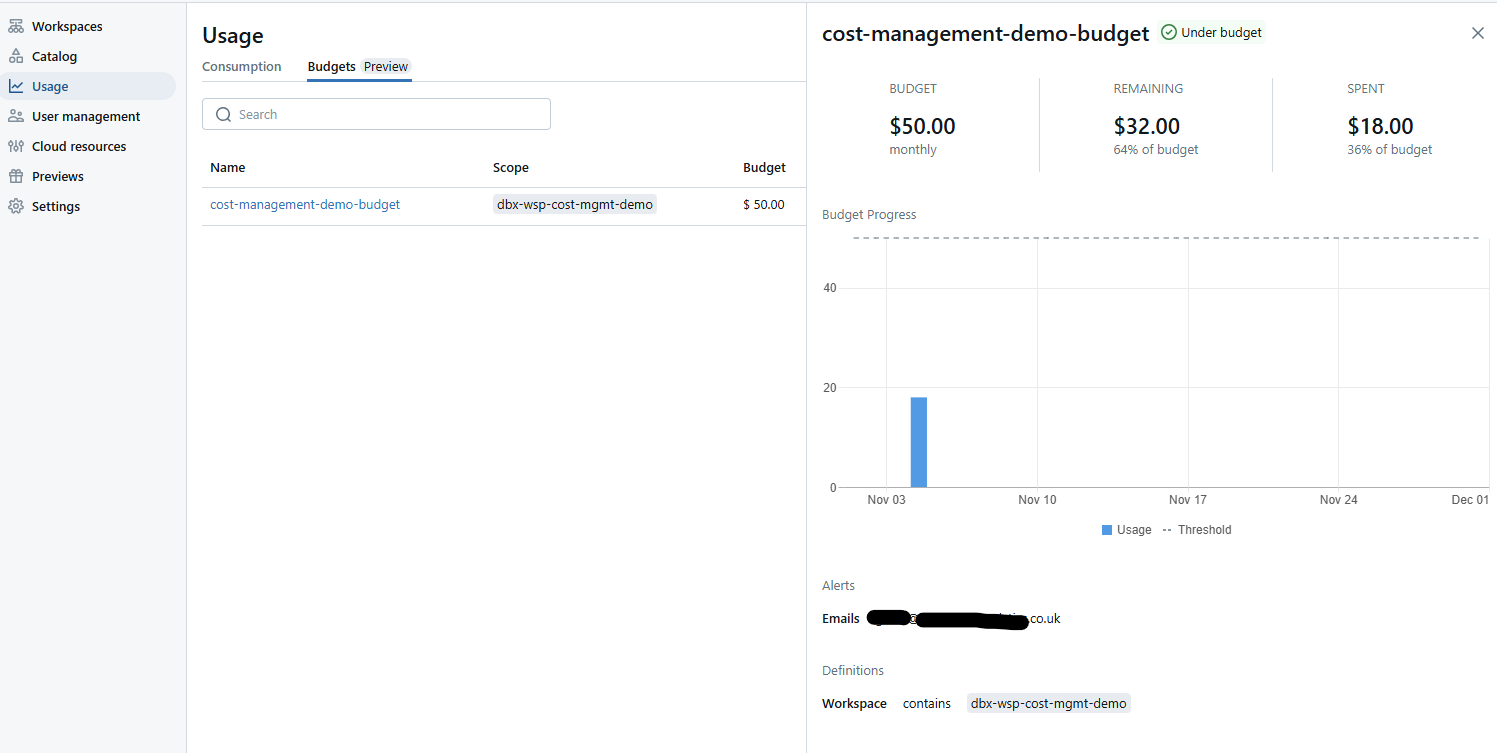Image resolution: width=1497 pixels, height=753 pixels.
Task: Click the Under budget status badge
Action: click(1211, 32)
